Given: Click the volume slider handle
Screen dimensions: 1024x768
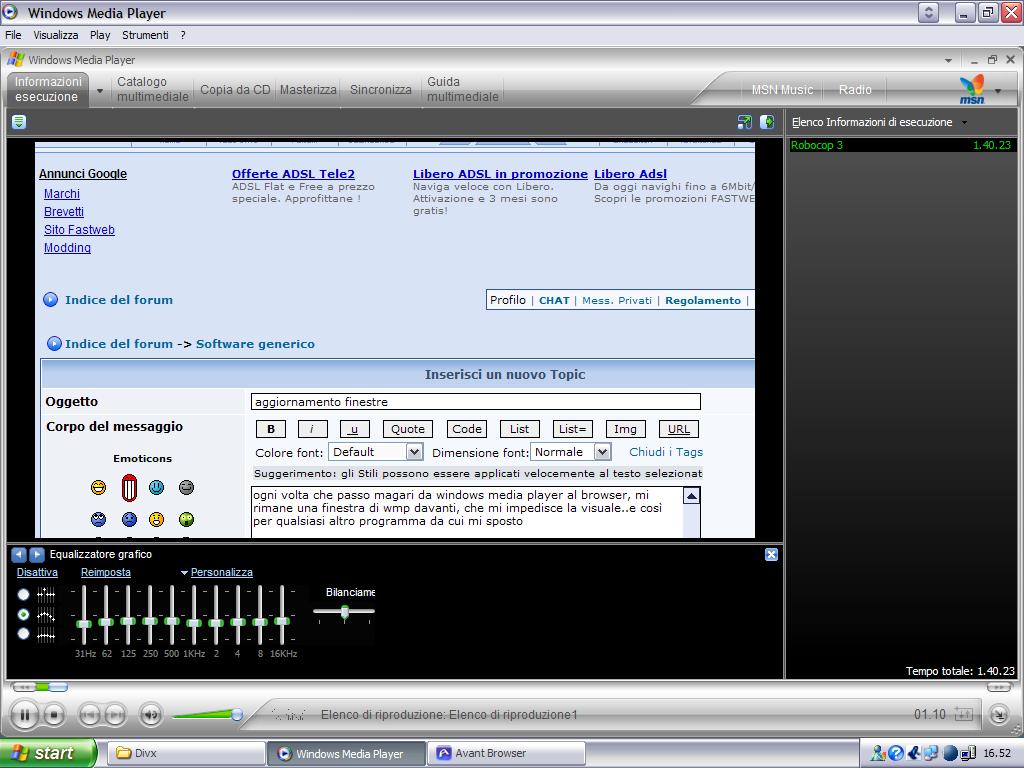Looking at the screenshot, I should [237, 715].
